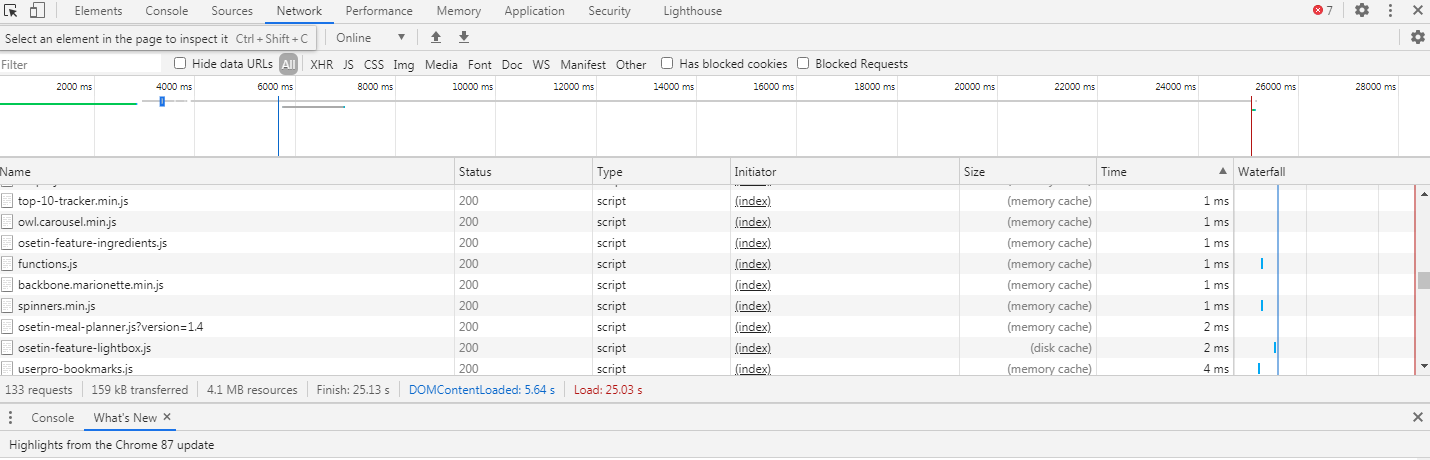
Task: Open DevTools settings gear in top bar
Action: coord(1362,11)
